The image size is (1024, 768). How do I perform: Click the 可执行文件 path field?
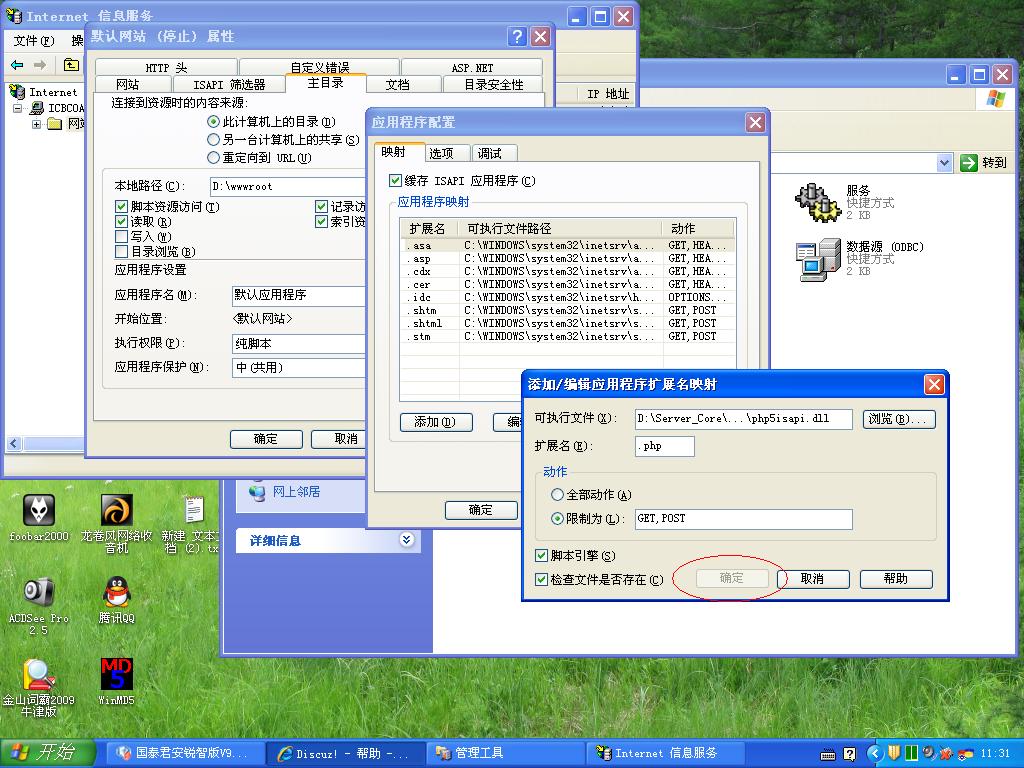(743, 419)
